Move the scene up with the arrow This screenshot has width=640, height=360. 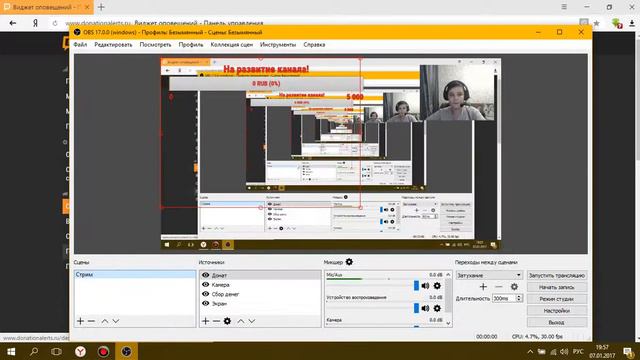point(104,321)
